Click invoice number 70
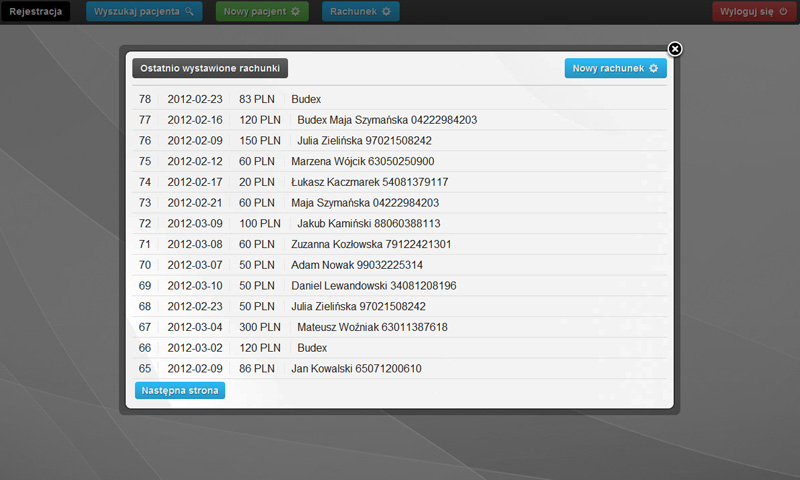 pyautogui.click(x=145, y=265)
